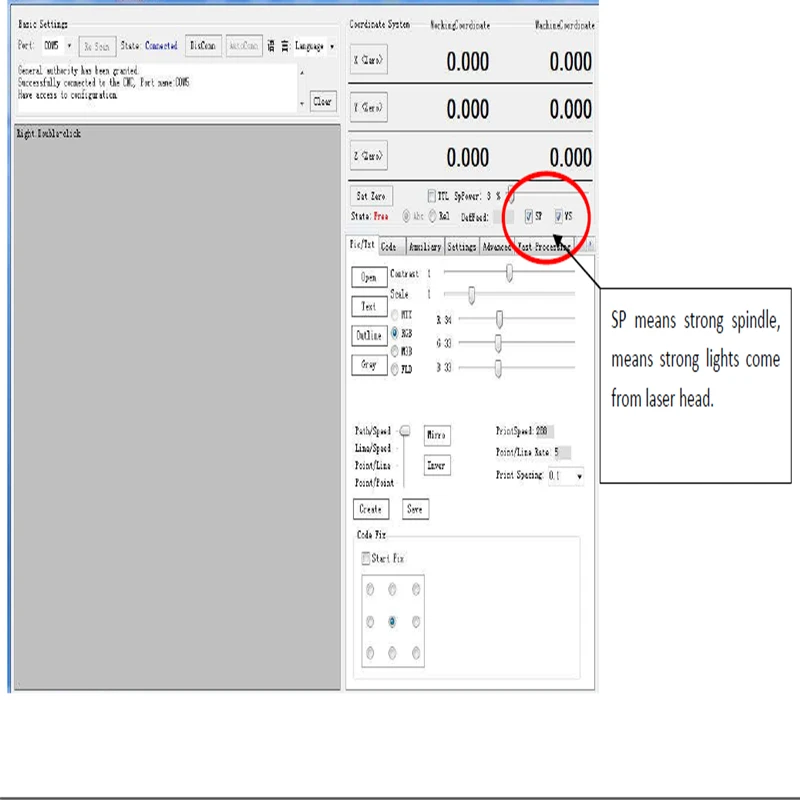Select the center radio in Code Fix grid
The height and width of the screenshot is (800, 800).
coord(392,621)
